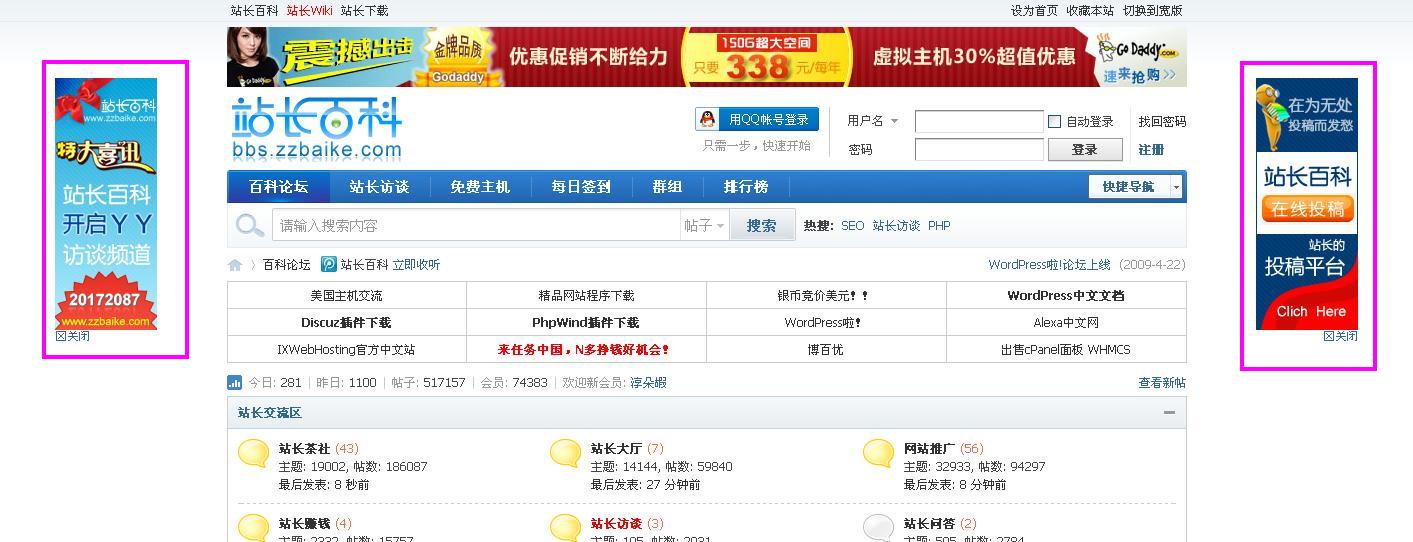1413x542 pixels.
Task: Click the 站长大厅 speech bubble icon
Action: (566, 453)
